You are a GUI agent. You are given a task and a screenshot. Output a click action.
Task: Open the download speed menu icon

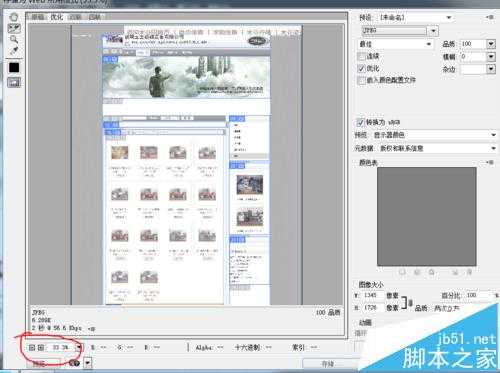coord(92,329)
